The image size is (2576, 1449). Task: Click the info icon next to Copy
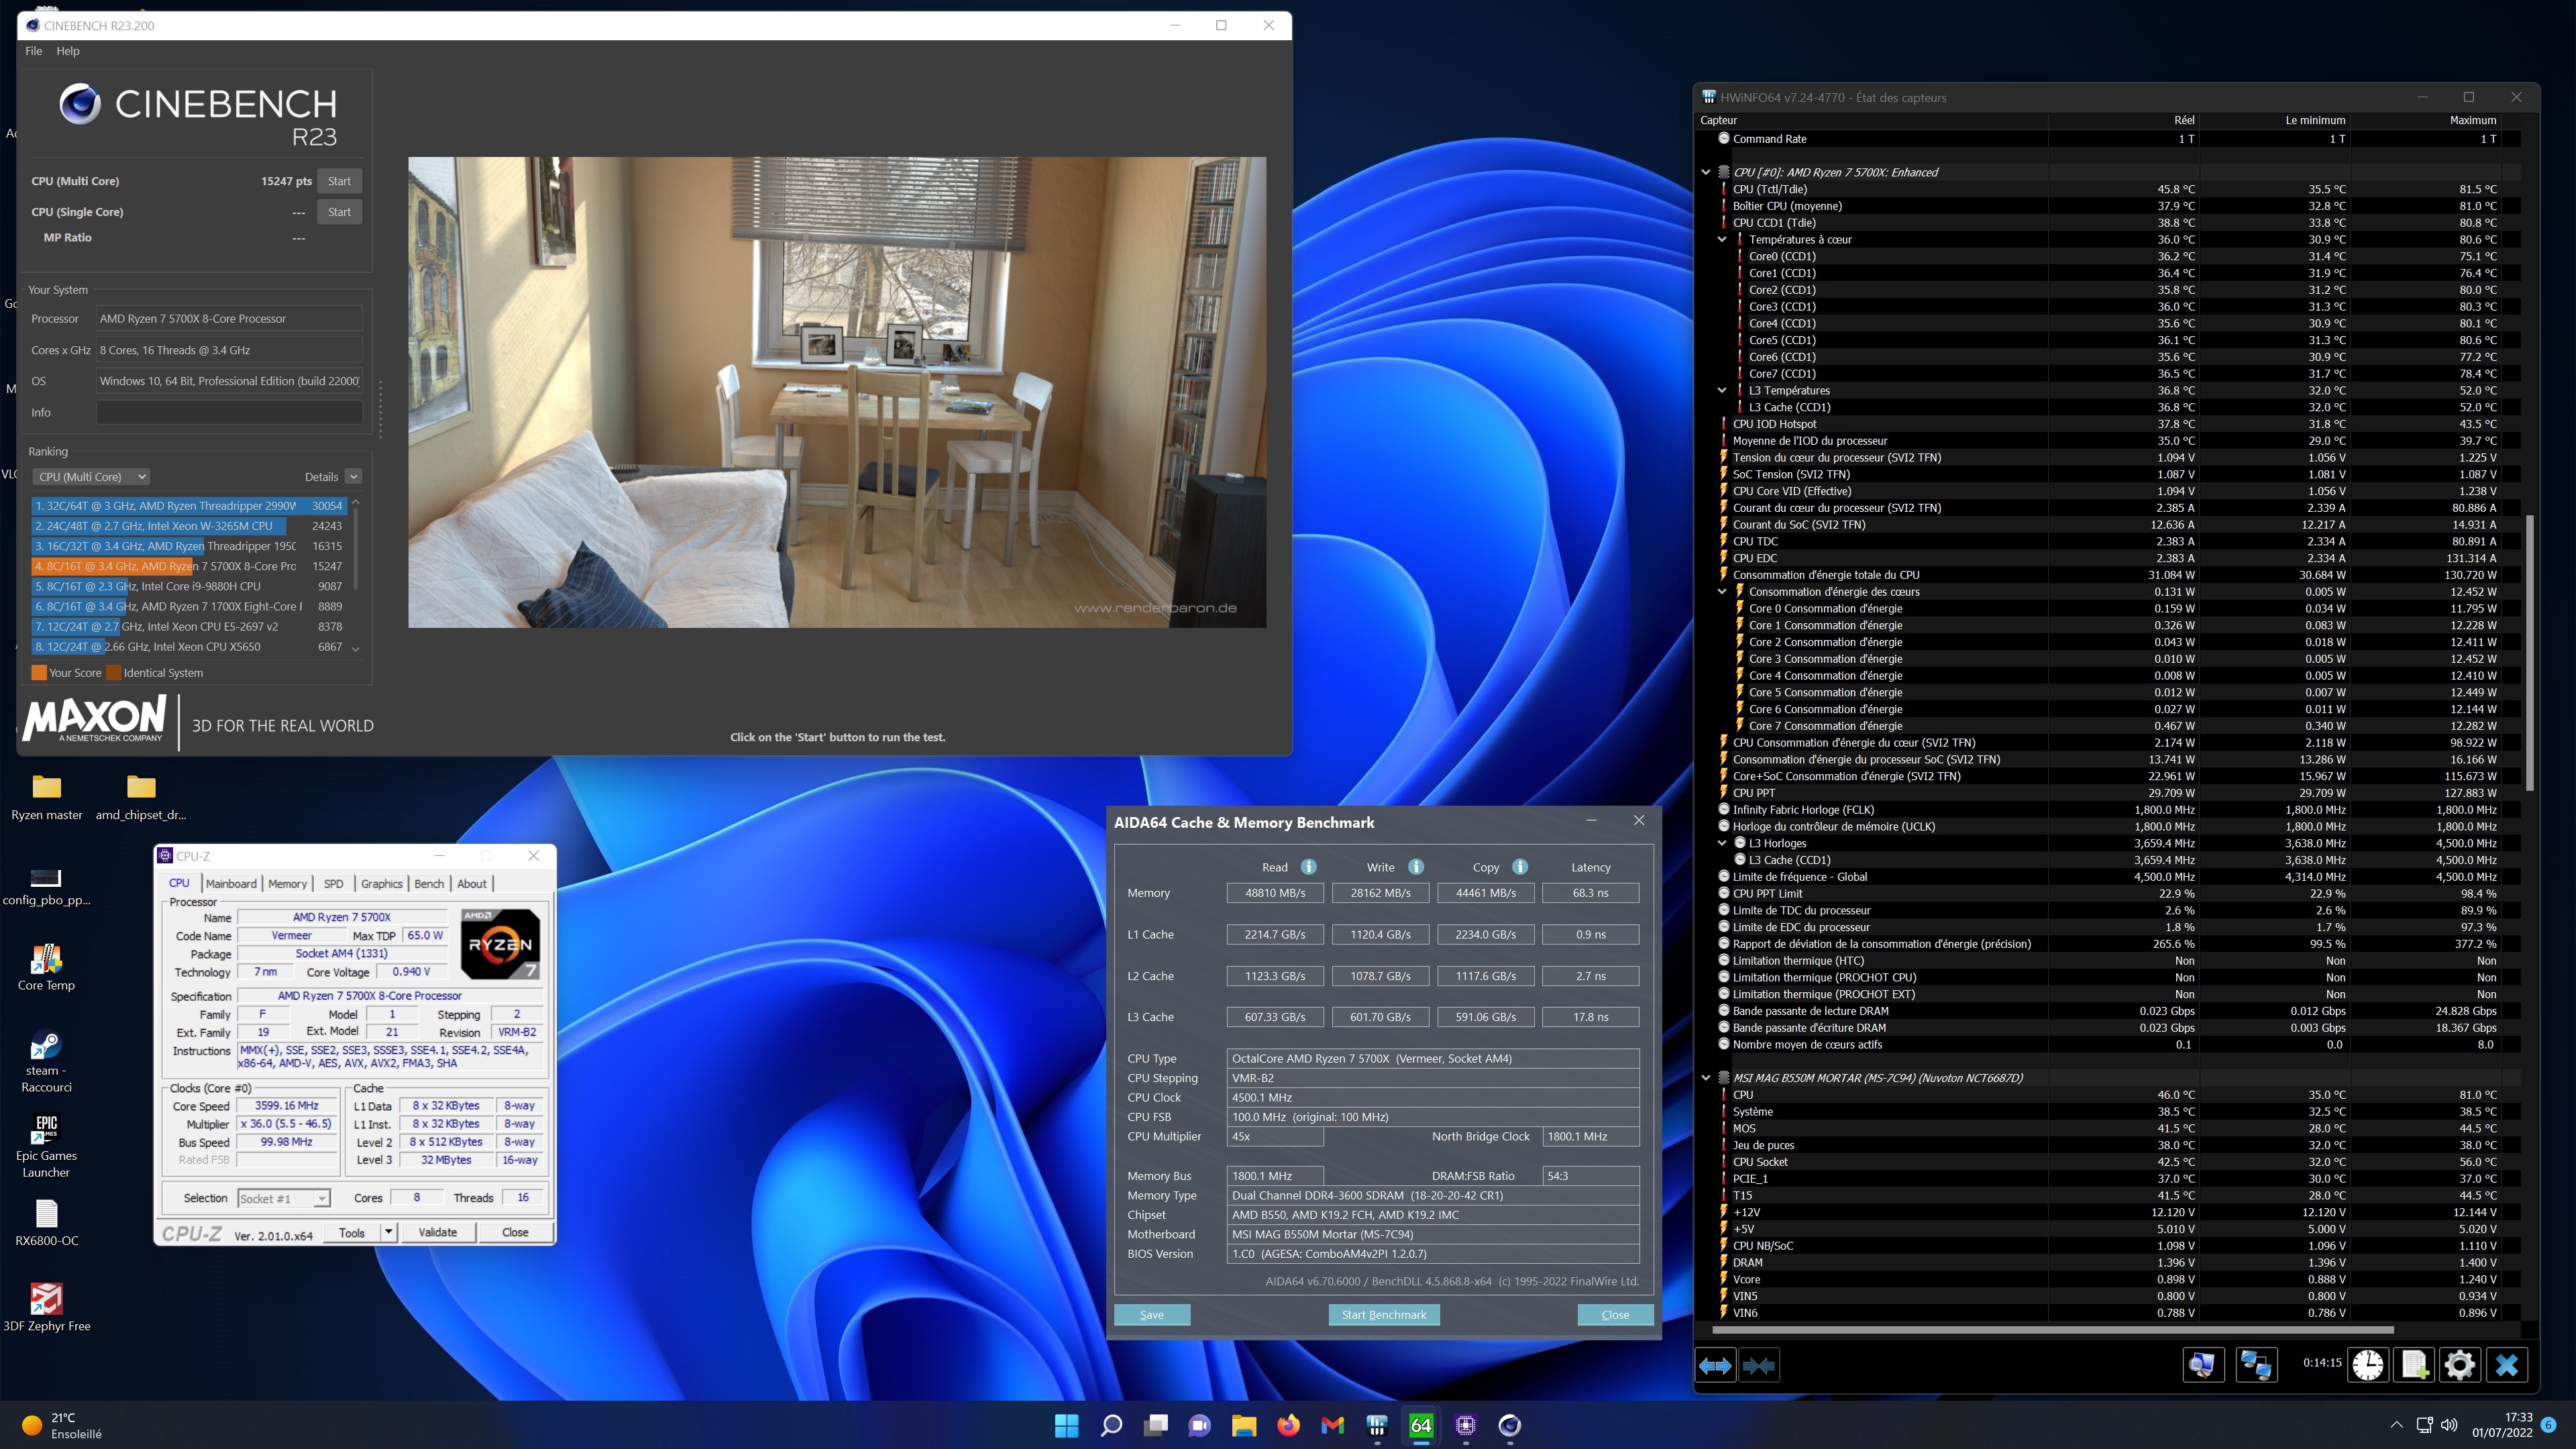click(1520, 867)
